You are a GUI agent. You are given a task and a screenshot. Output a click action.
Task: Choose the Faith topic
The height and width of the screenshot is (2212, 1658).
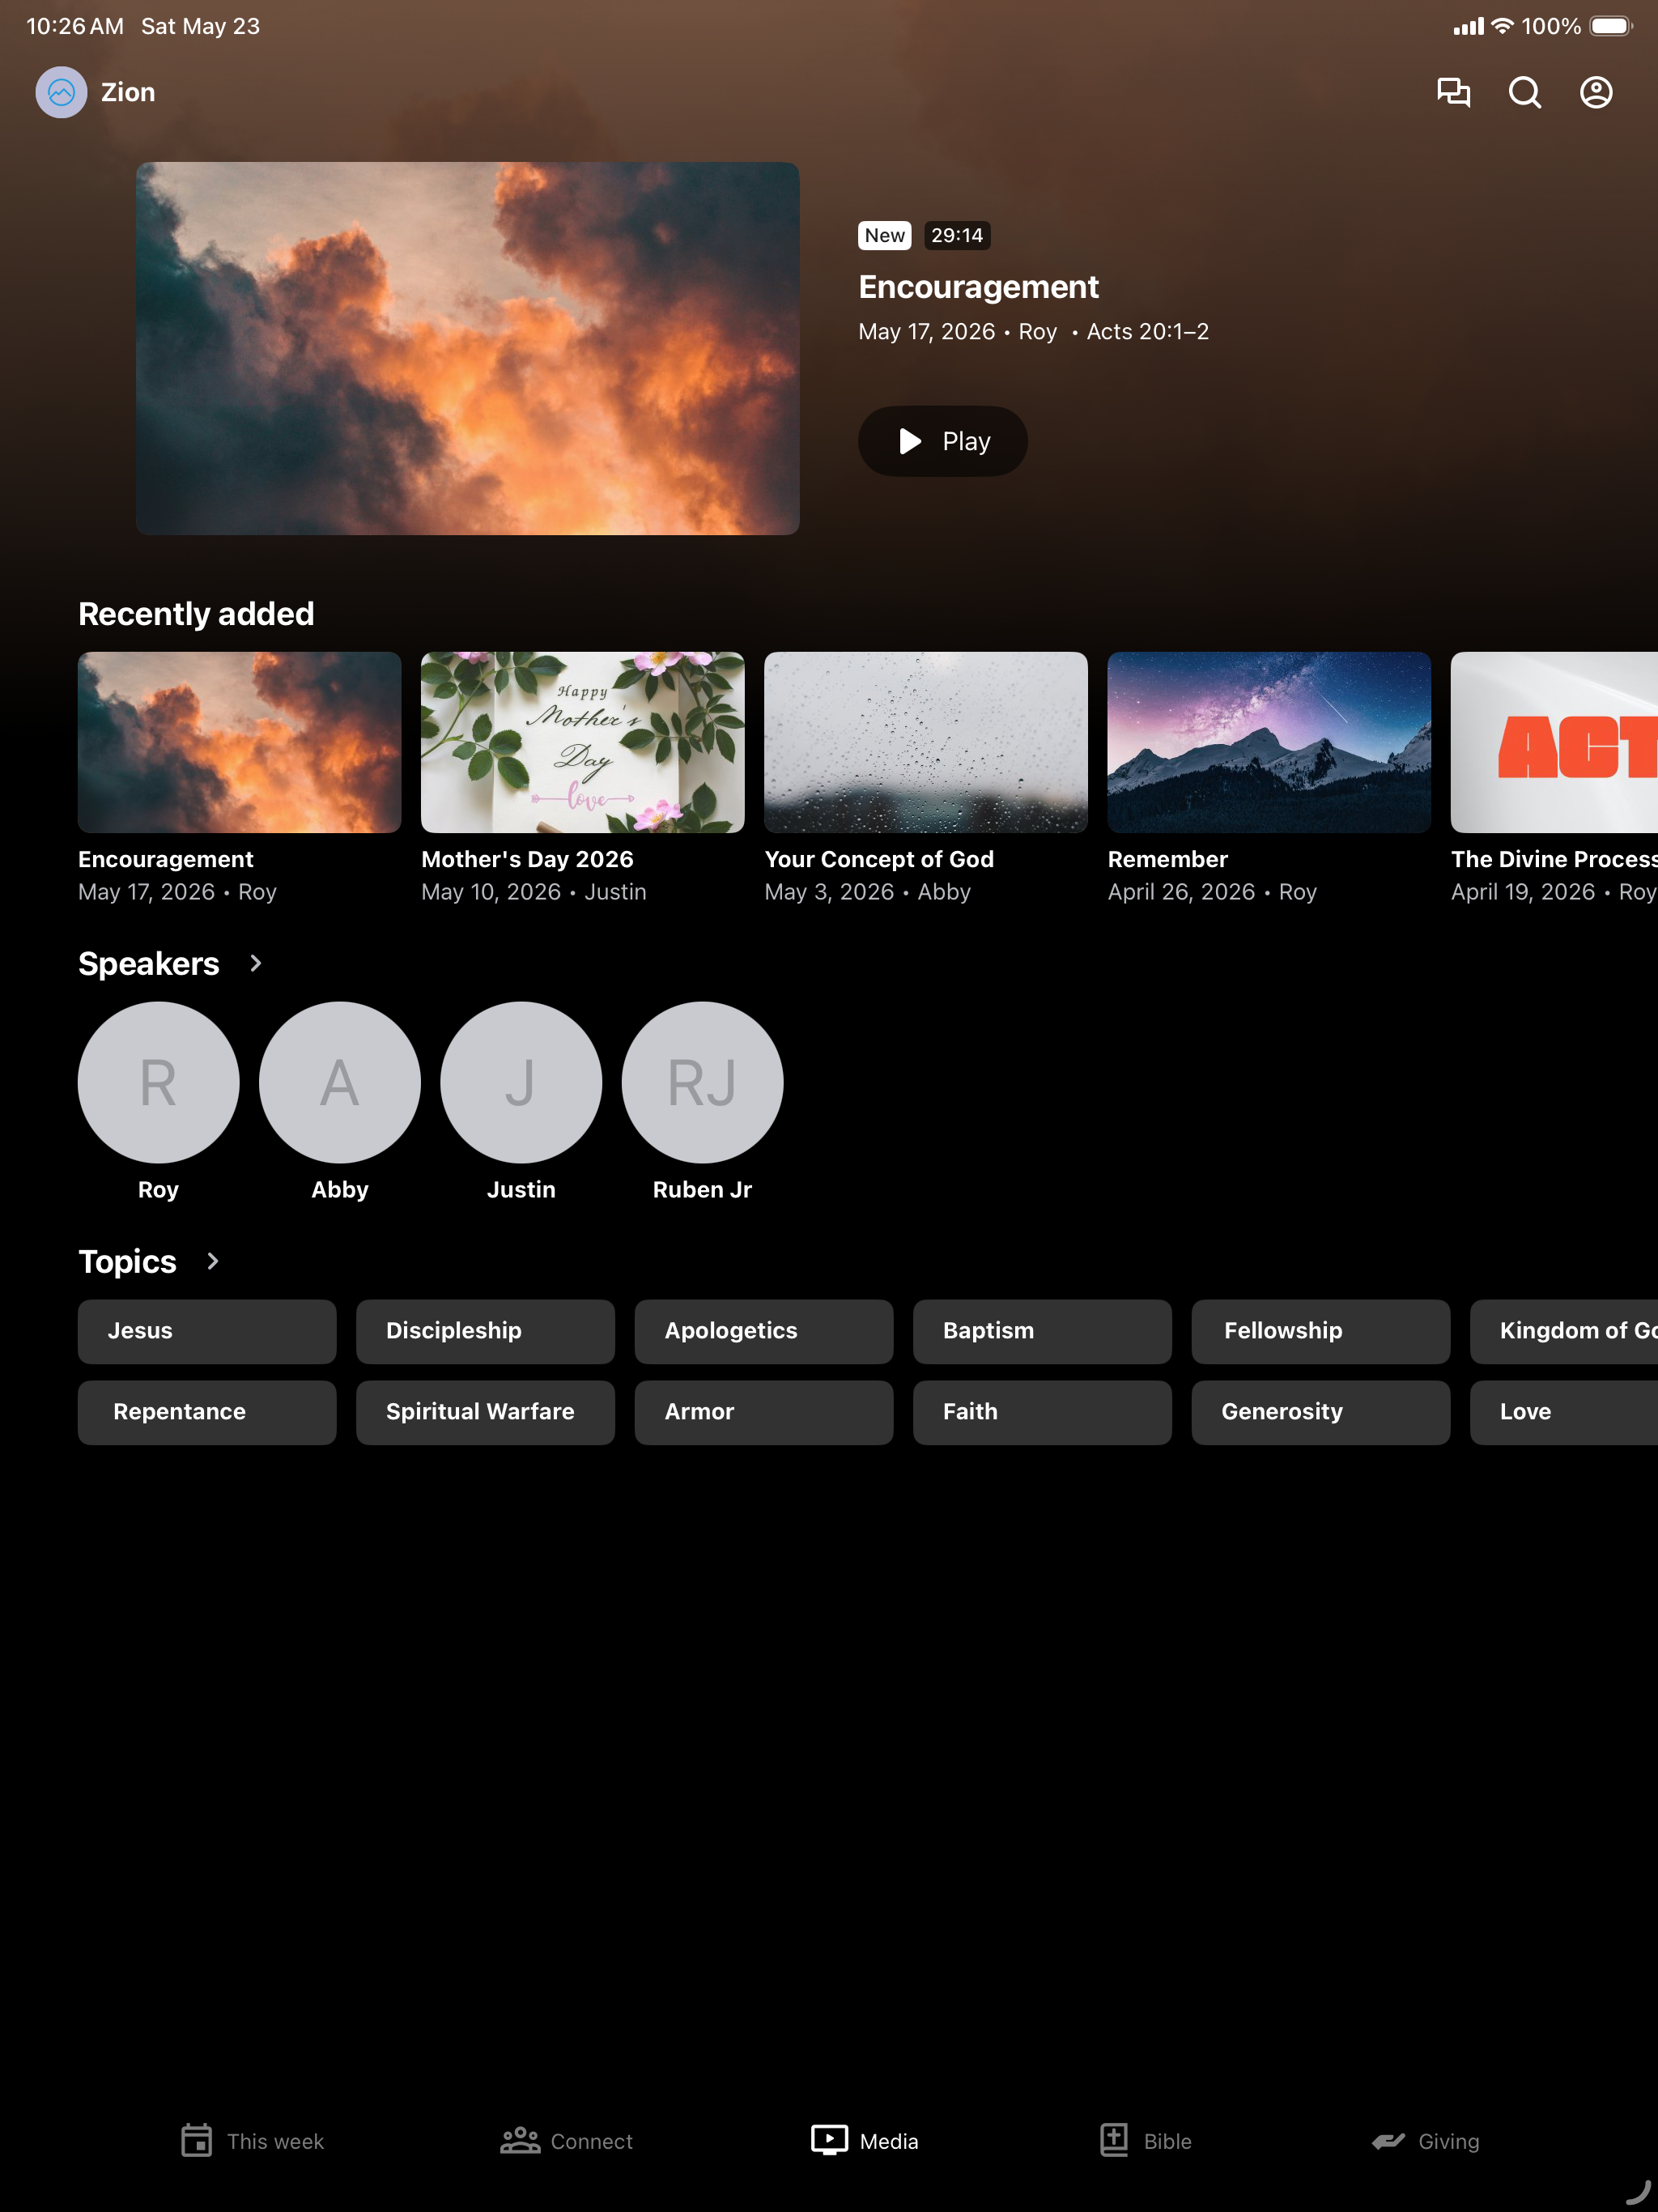(x=1042, y=1412)
